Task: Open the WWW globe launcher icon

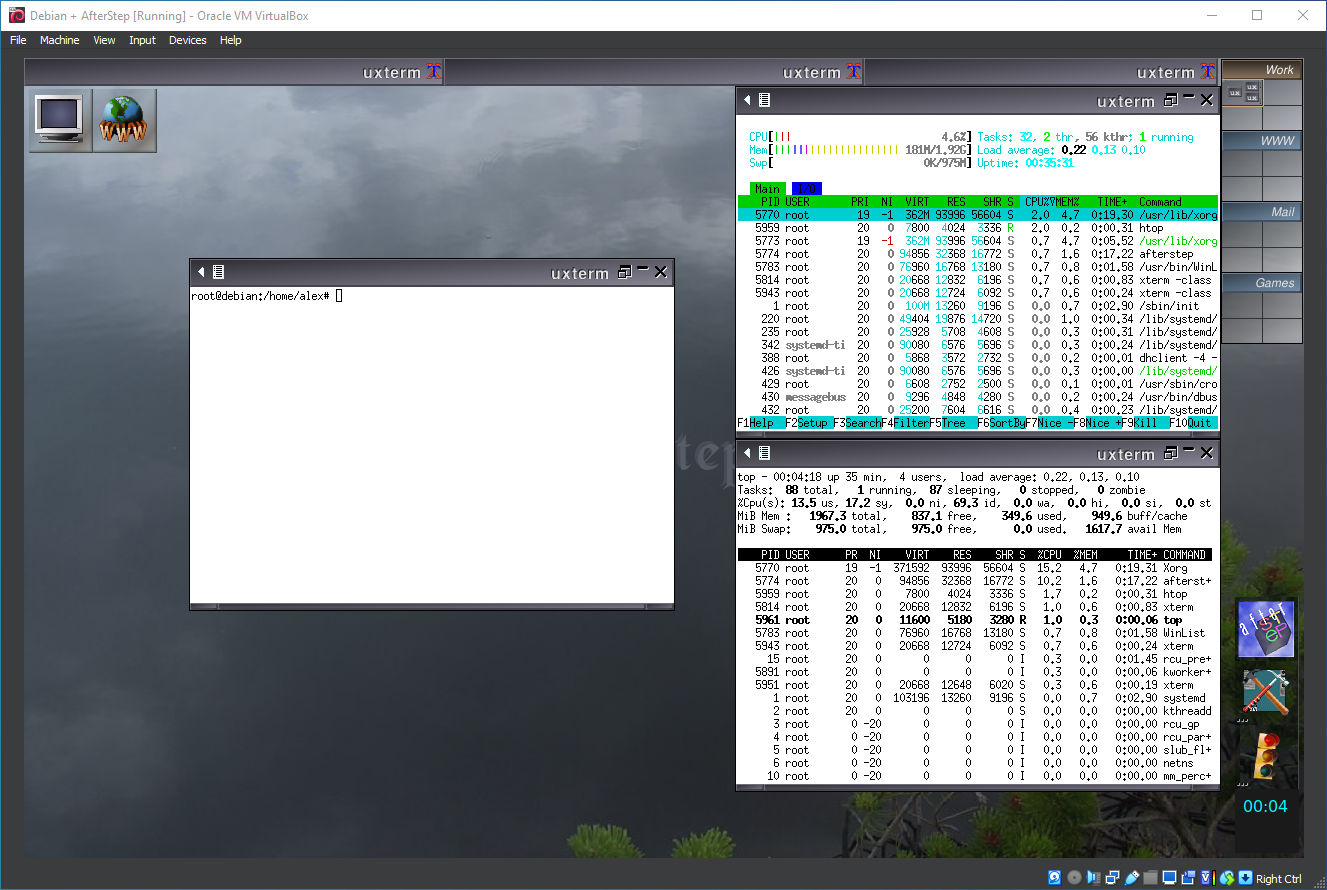Action: 124,120
